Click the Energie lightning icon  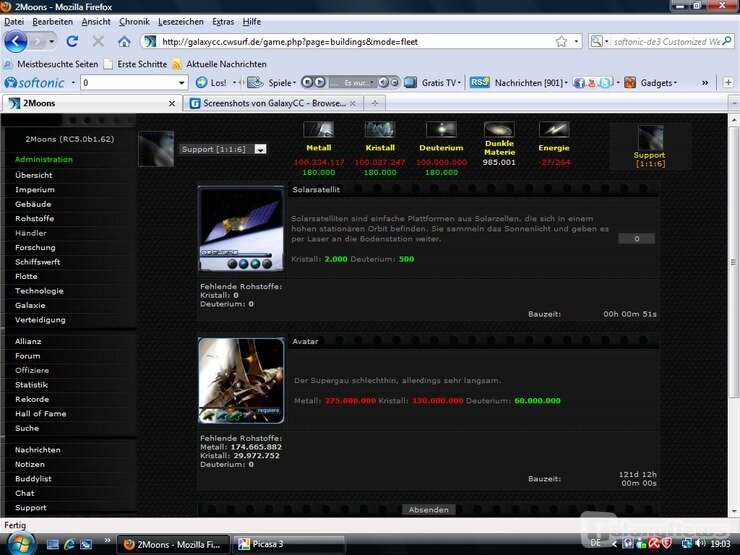coord(554,129)
